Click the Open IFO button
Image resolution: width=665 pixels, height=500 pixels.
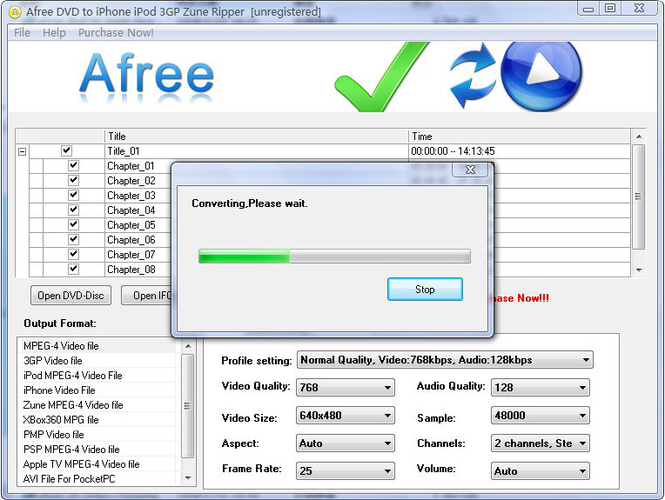(x=147, y=295)
